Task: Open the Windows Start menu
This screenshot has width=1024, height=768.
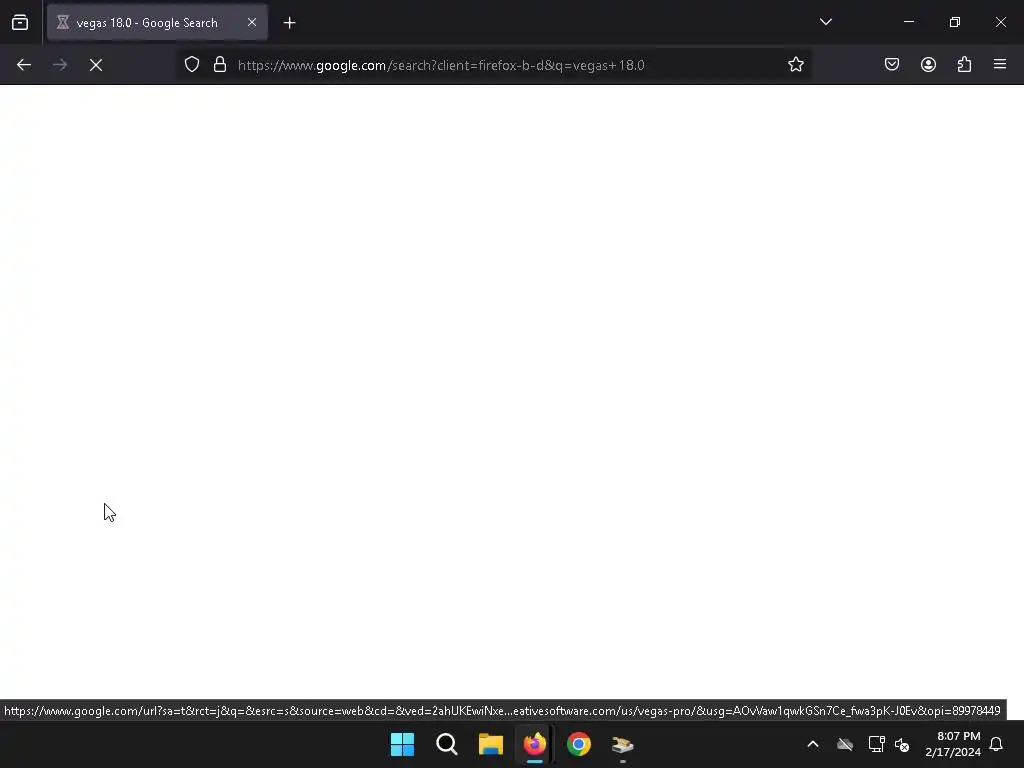Action: [402, 744]
